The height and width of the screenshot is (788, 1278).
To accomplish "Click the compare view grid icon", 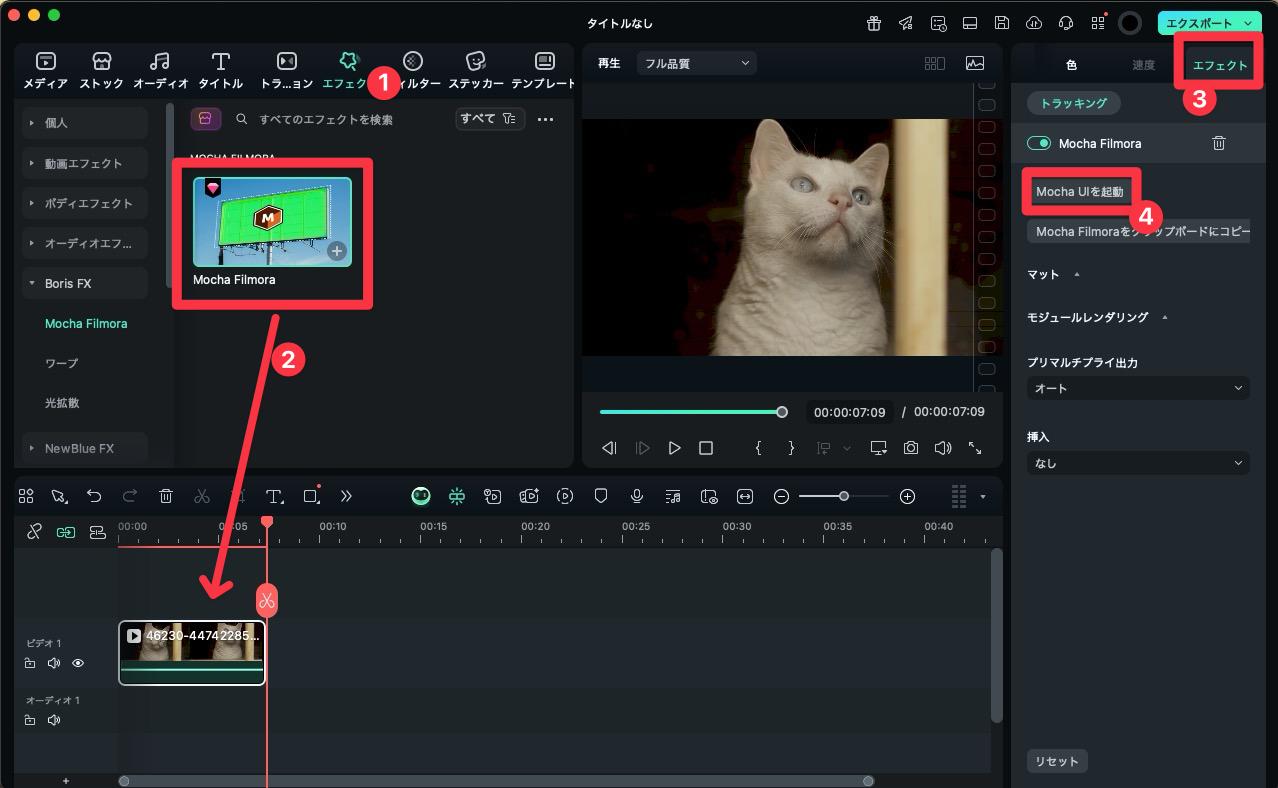I will click(x=935, y=63).
